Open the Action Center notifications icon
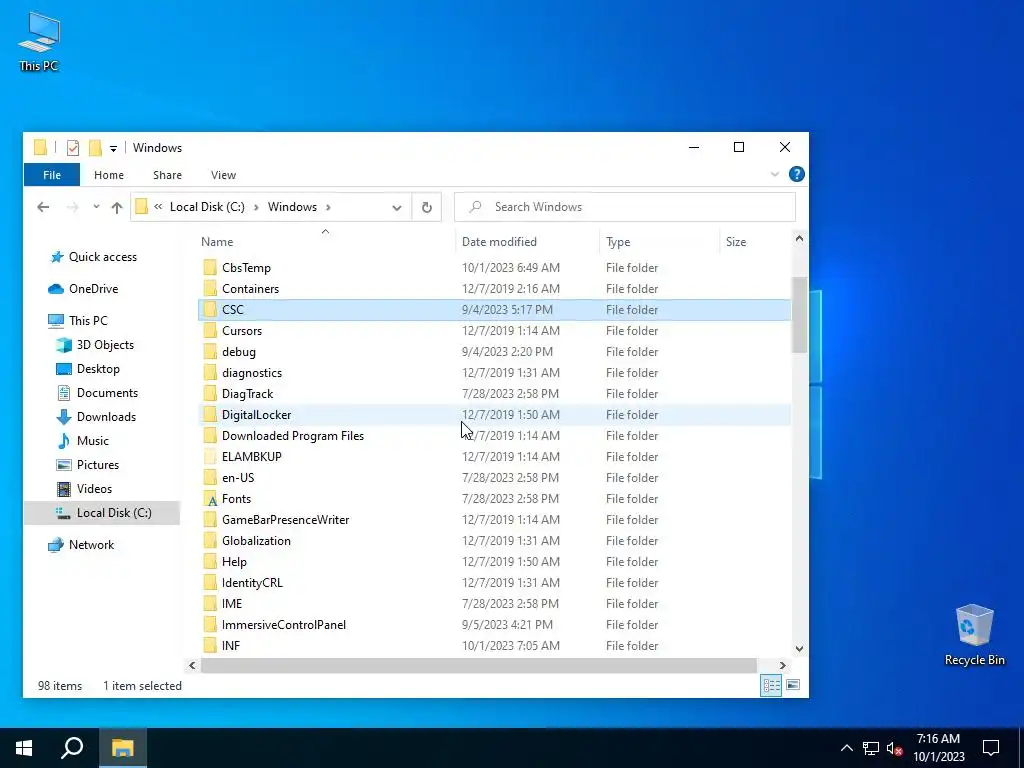Viewport: 1024px width, 768px height. pos(991,748)
